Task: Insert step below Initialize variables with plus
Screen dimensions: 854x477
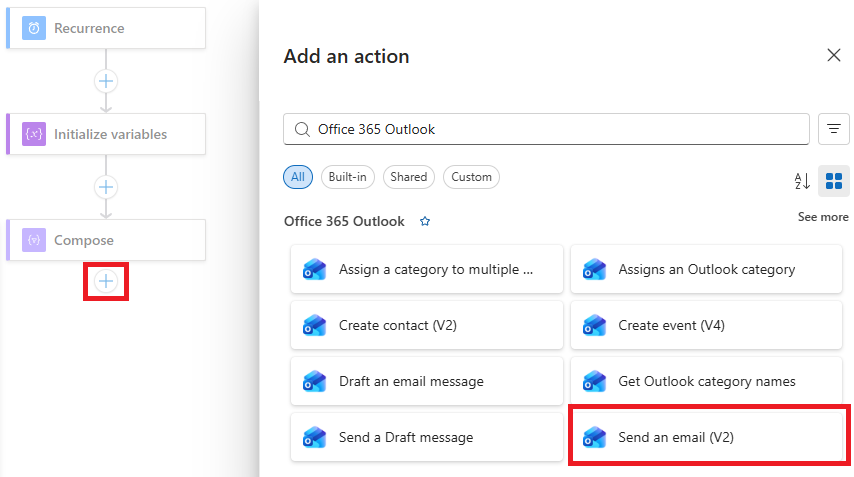Action: [x=106, y=187]
